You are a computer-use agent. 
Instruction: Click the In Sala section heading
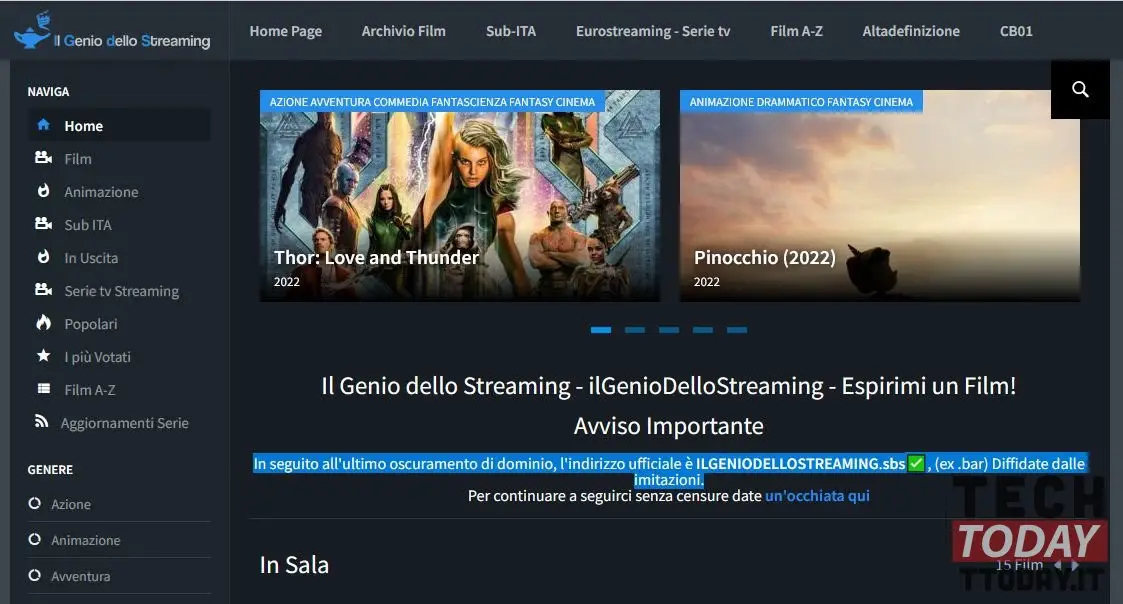pos(294,565)
